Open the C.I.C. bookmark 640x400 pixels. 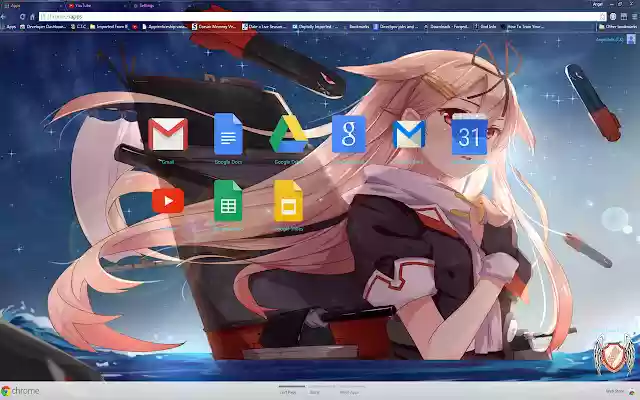(78, 27)
